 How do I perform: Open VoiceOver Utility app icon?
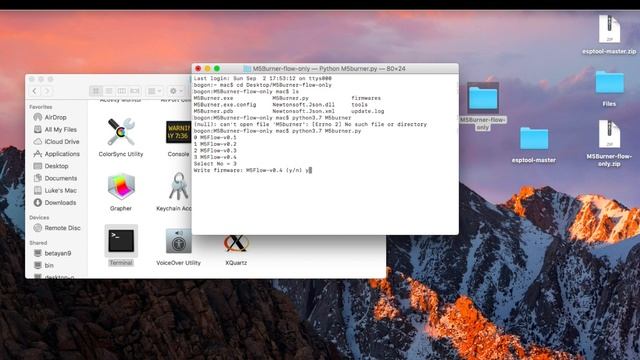click(x=178, y=240)
